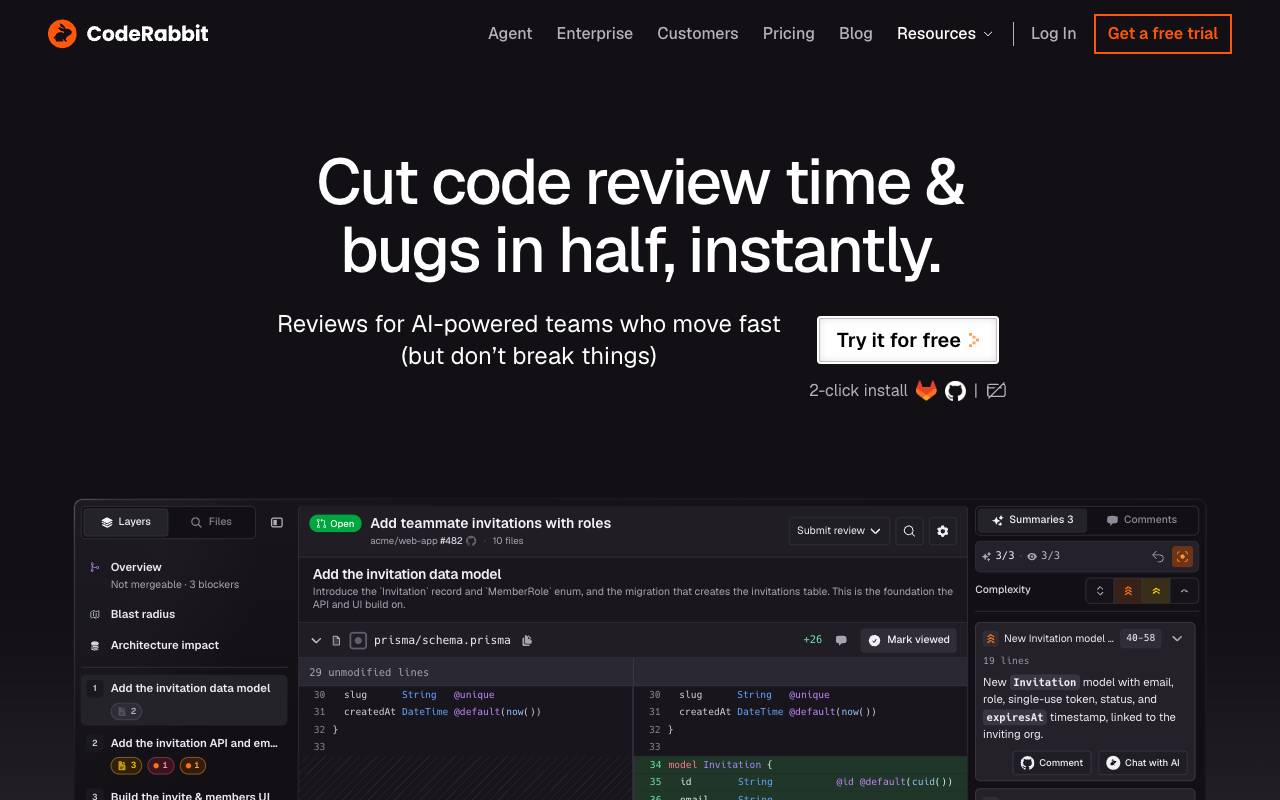Open GitHub install icon
The image size is (1280, 800).
956,391
